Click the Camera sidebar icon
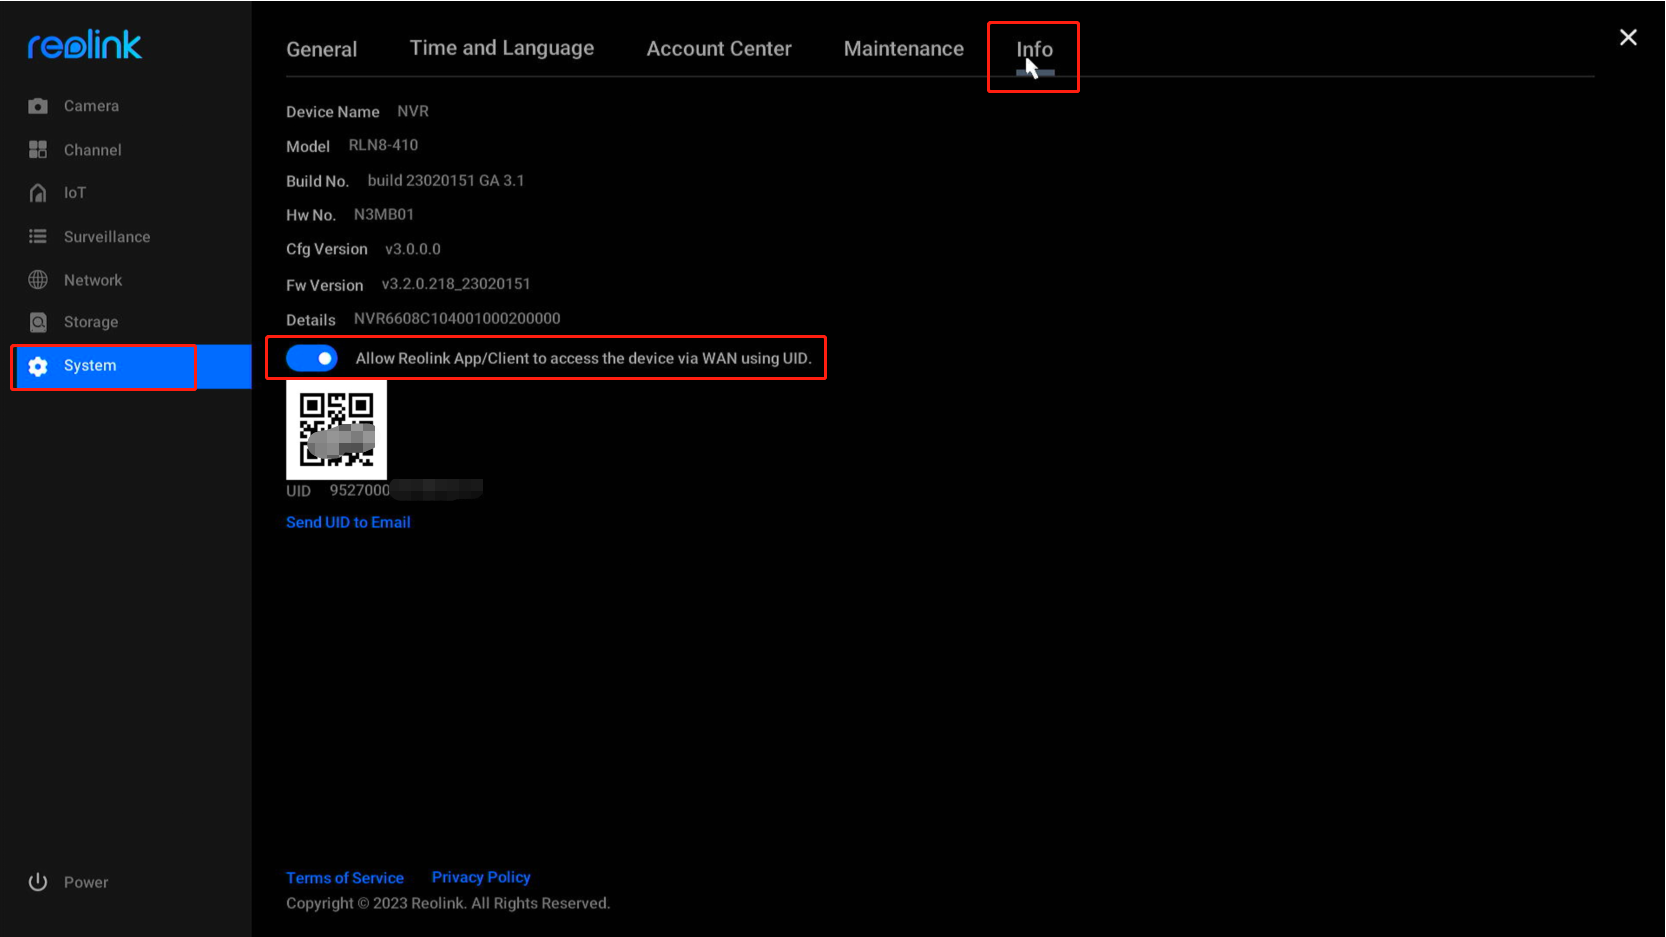 click(38, 106)
